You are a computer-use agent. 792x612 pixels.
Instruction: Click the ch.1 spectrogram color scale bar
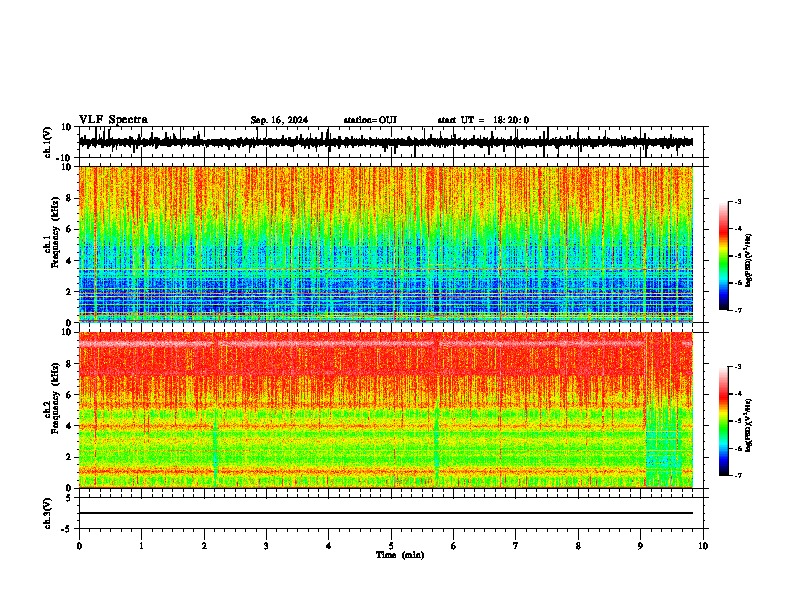723,256
